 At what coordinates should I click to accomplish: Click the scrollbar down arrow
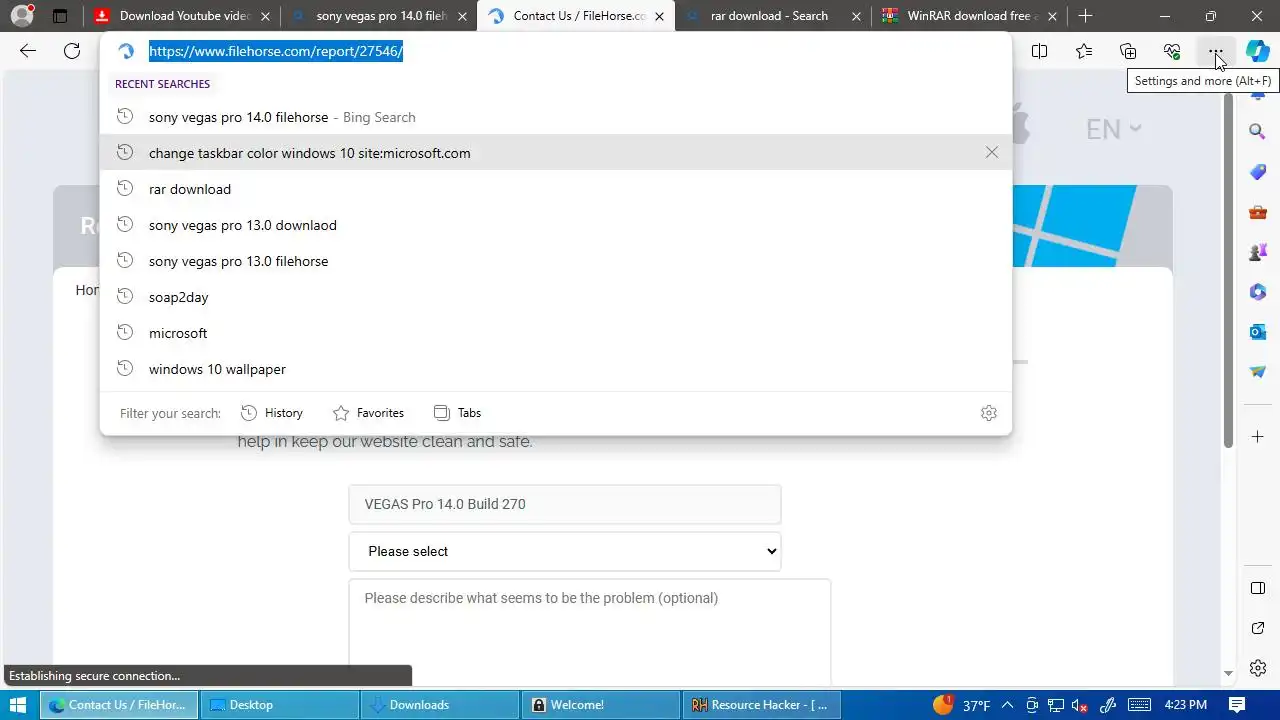pos(1229,674)
